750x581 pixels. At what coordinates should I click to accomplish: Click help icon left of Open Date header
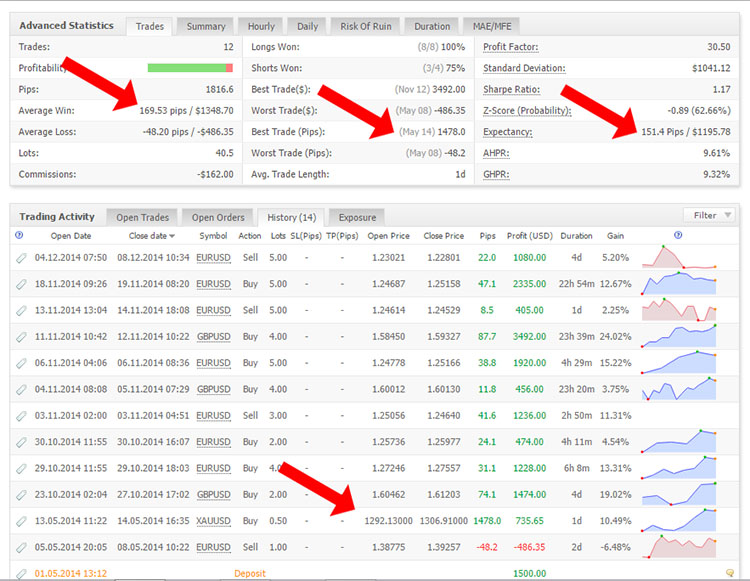19,235
